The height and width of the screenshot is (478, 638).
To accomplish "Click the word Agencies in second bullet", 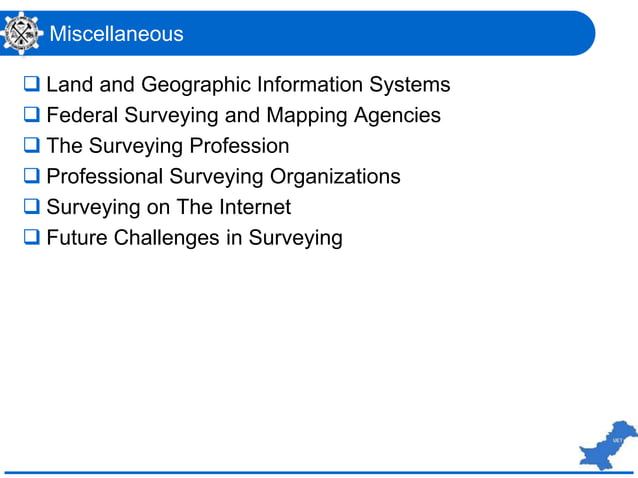I will [397, 116].
